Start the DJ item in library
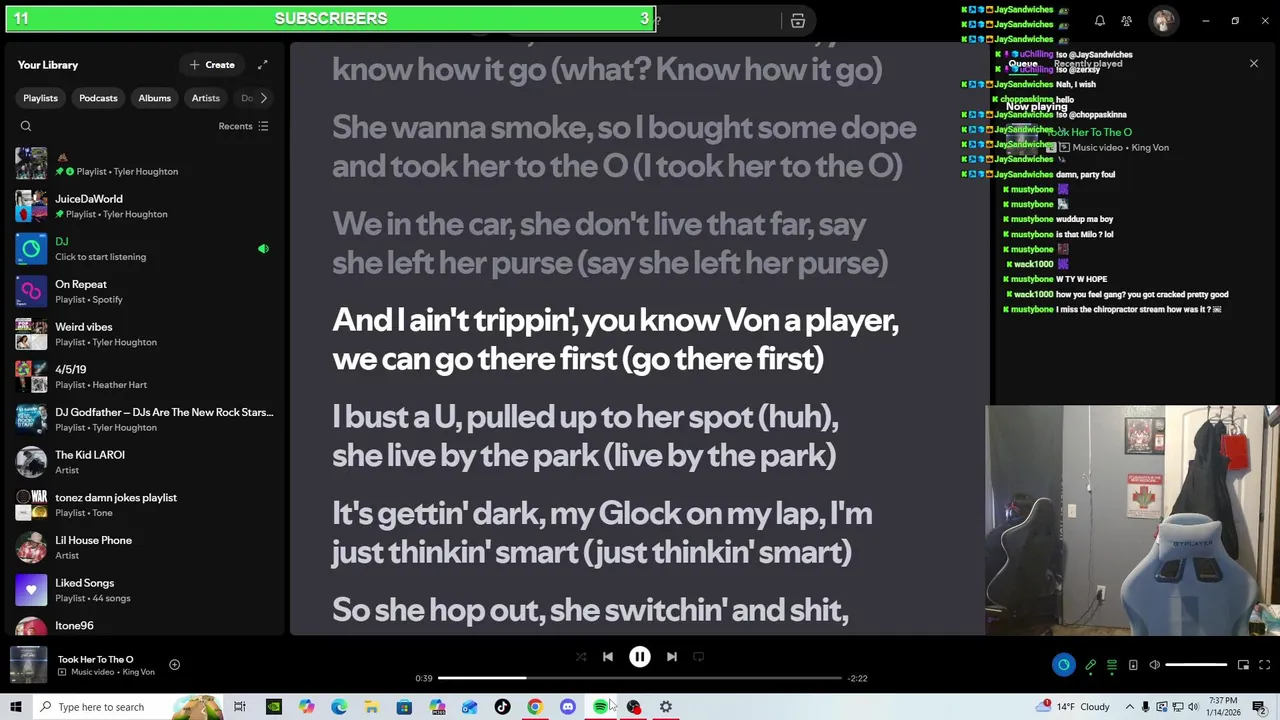The image size is (1280, 720). pos(146,249)
